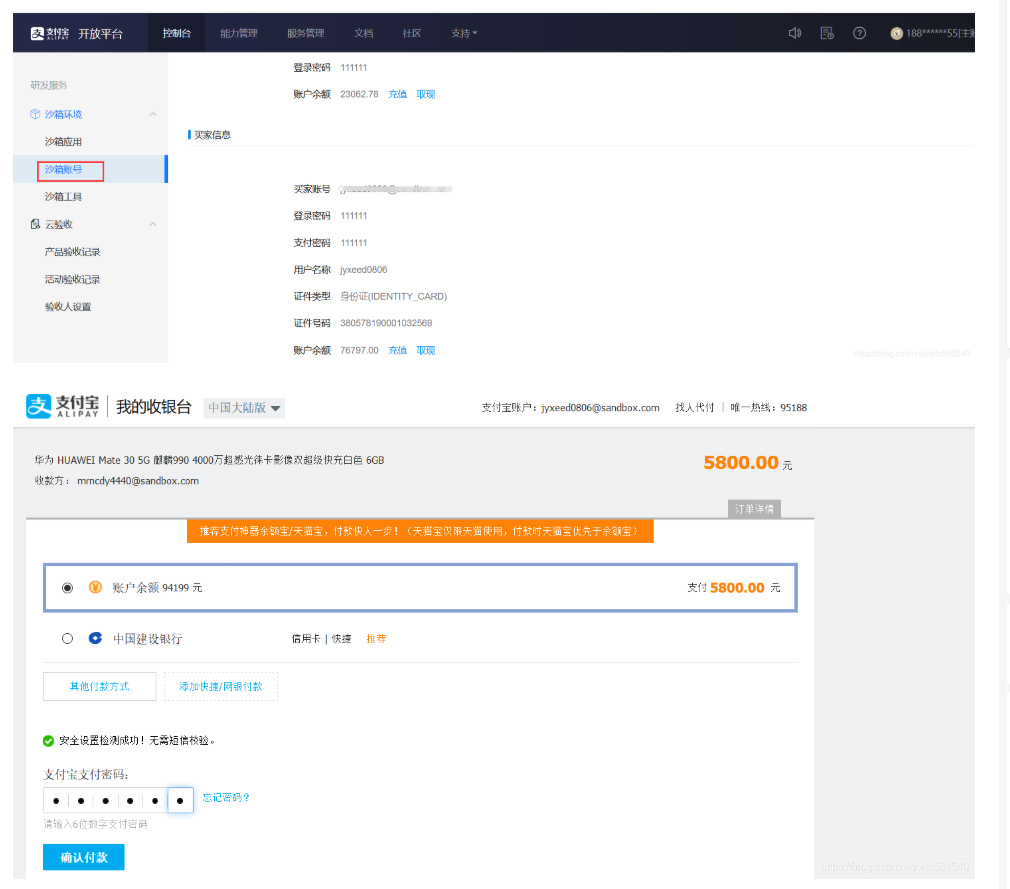Open 沙箱工具 in the sidebar

tap(63, 196)
